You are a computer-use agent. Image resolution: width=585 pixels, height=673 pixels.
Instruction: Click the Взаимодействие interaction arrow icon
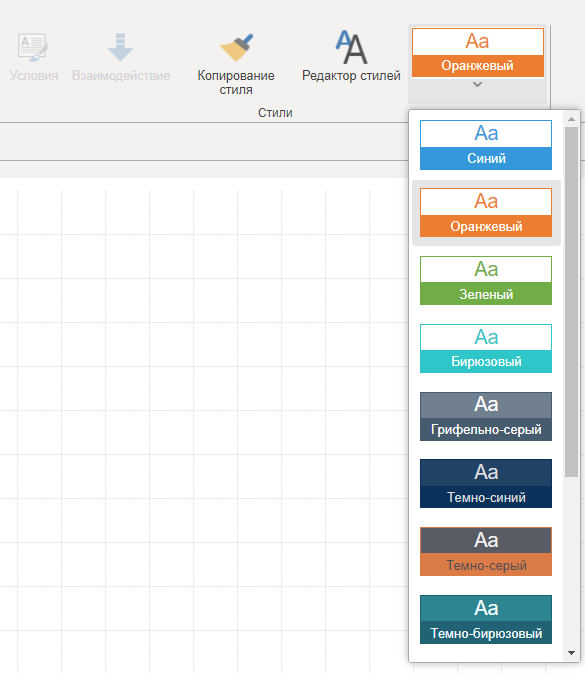click(x=120, y=47)
